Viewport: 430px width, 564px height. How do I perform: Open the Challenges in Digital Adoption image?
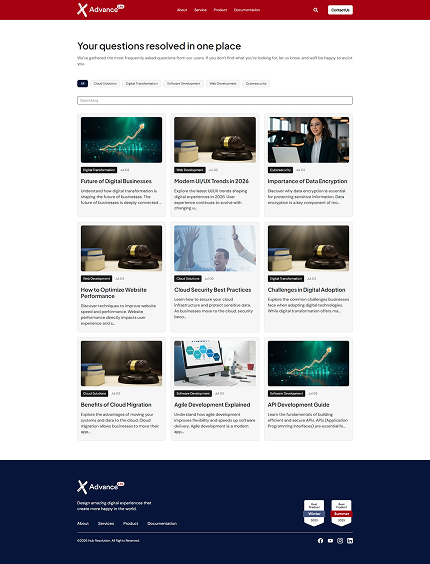pos(308,248)
